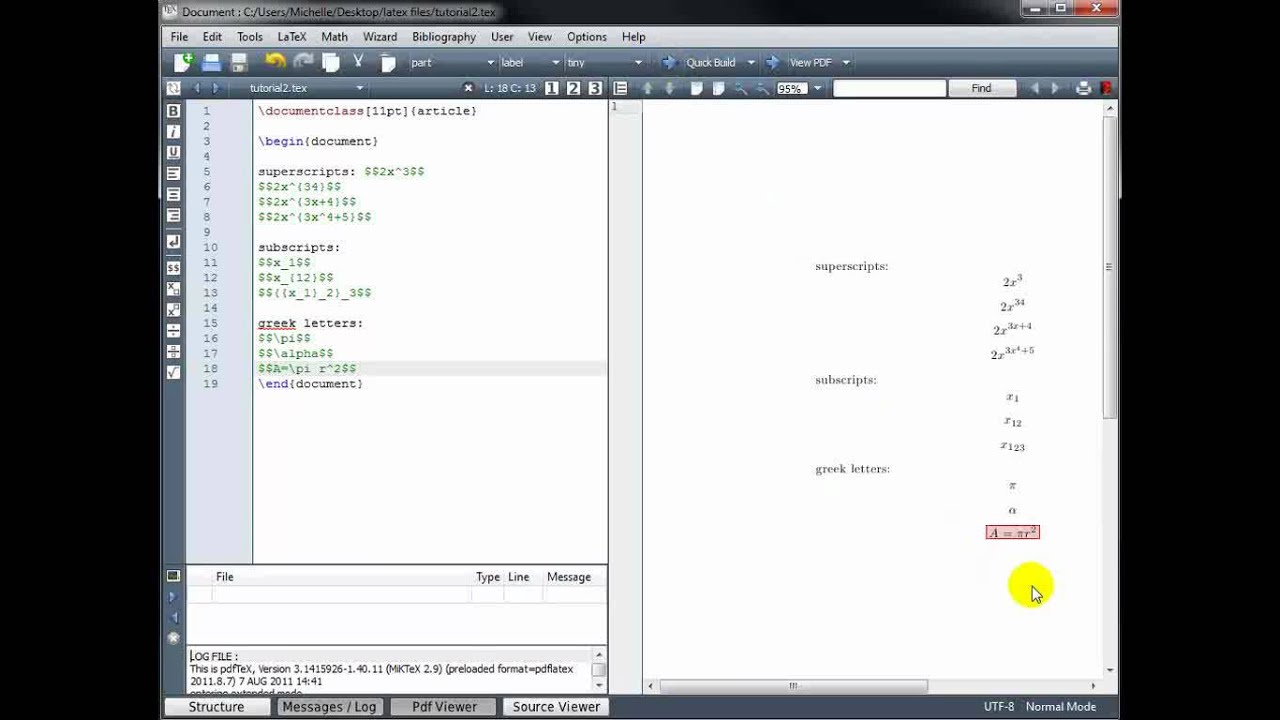Close the tutorial2.tex document tab
The image size is (1280, 720).
coord(467,88)
